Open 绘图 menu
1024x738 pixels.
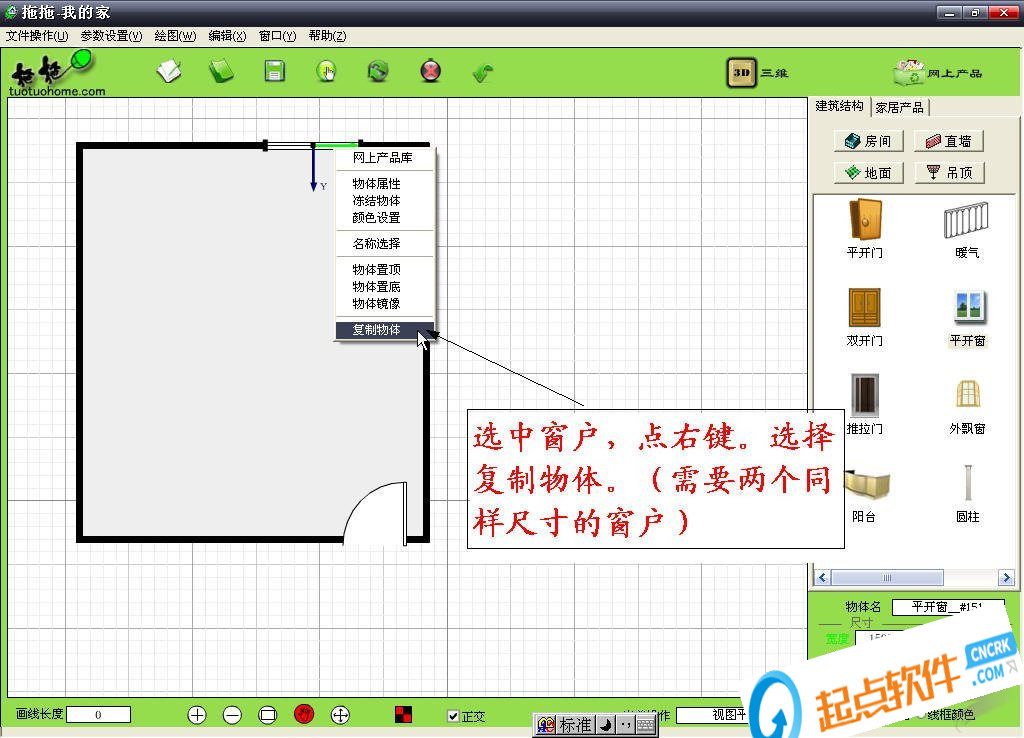pos(175,36)
